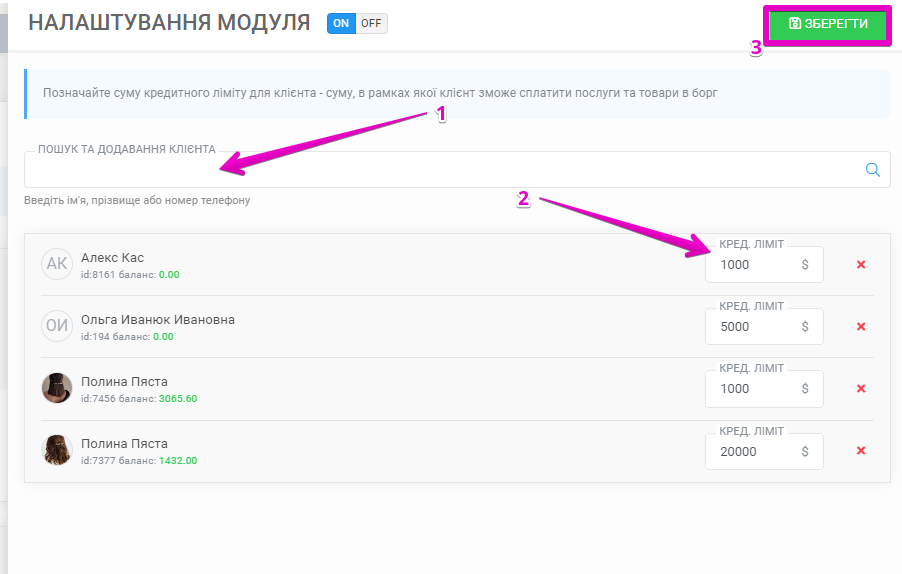Viewport: 902px width, 574px height.
Task: Edit credit limit for Полина Пяста id:7456
Action: [764, 389]
